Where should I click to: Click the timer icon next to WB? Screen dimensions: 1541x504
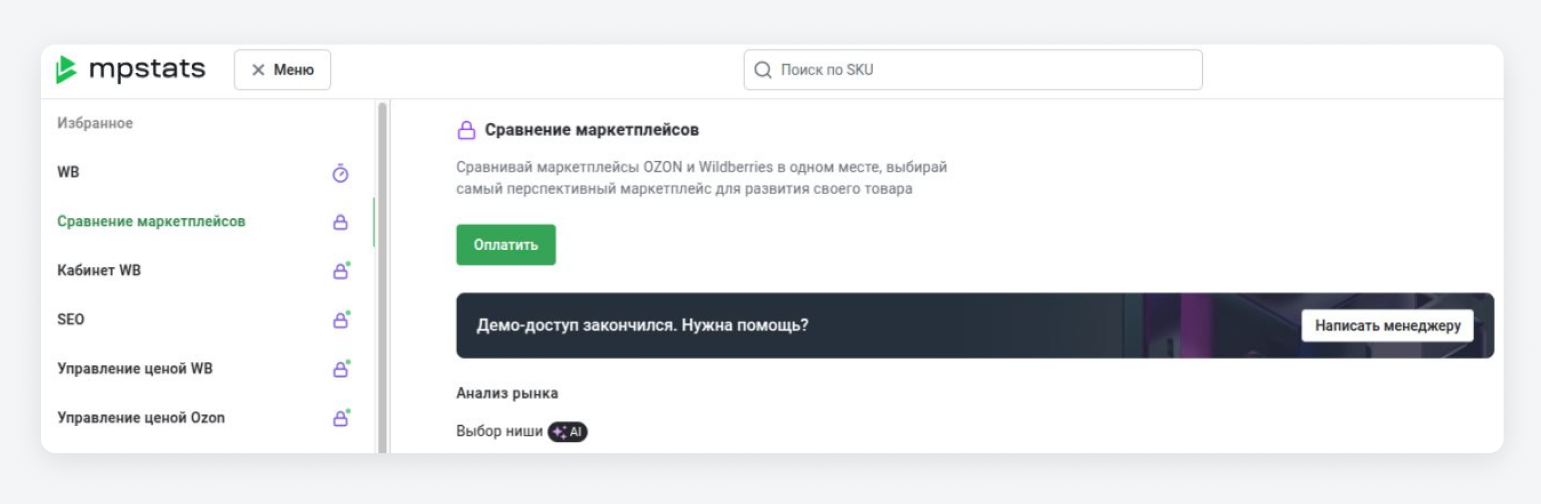pyautogui.click(x=340, y=173)
